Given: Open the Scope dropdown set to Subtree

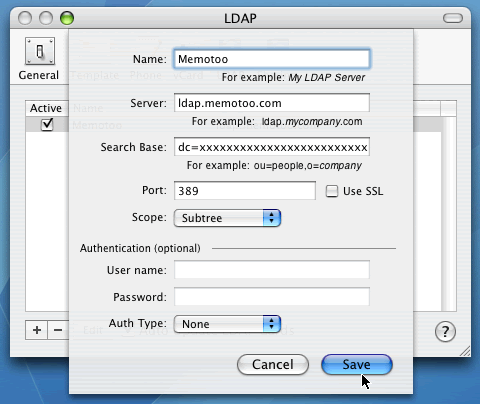Looking at the screenshot, I should click(227, 218).
